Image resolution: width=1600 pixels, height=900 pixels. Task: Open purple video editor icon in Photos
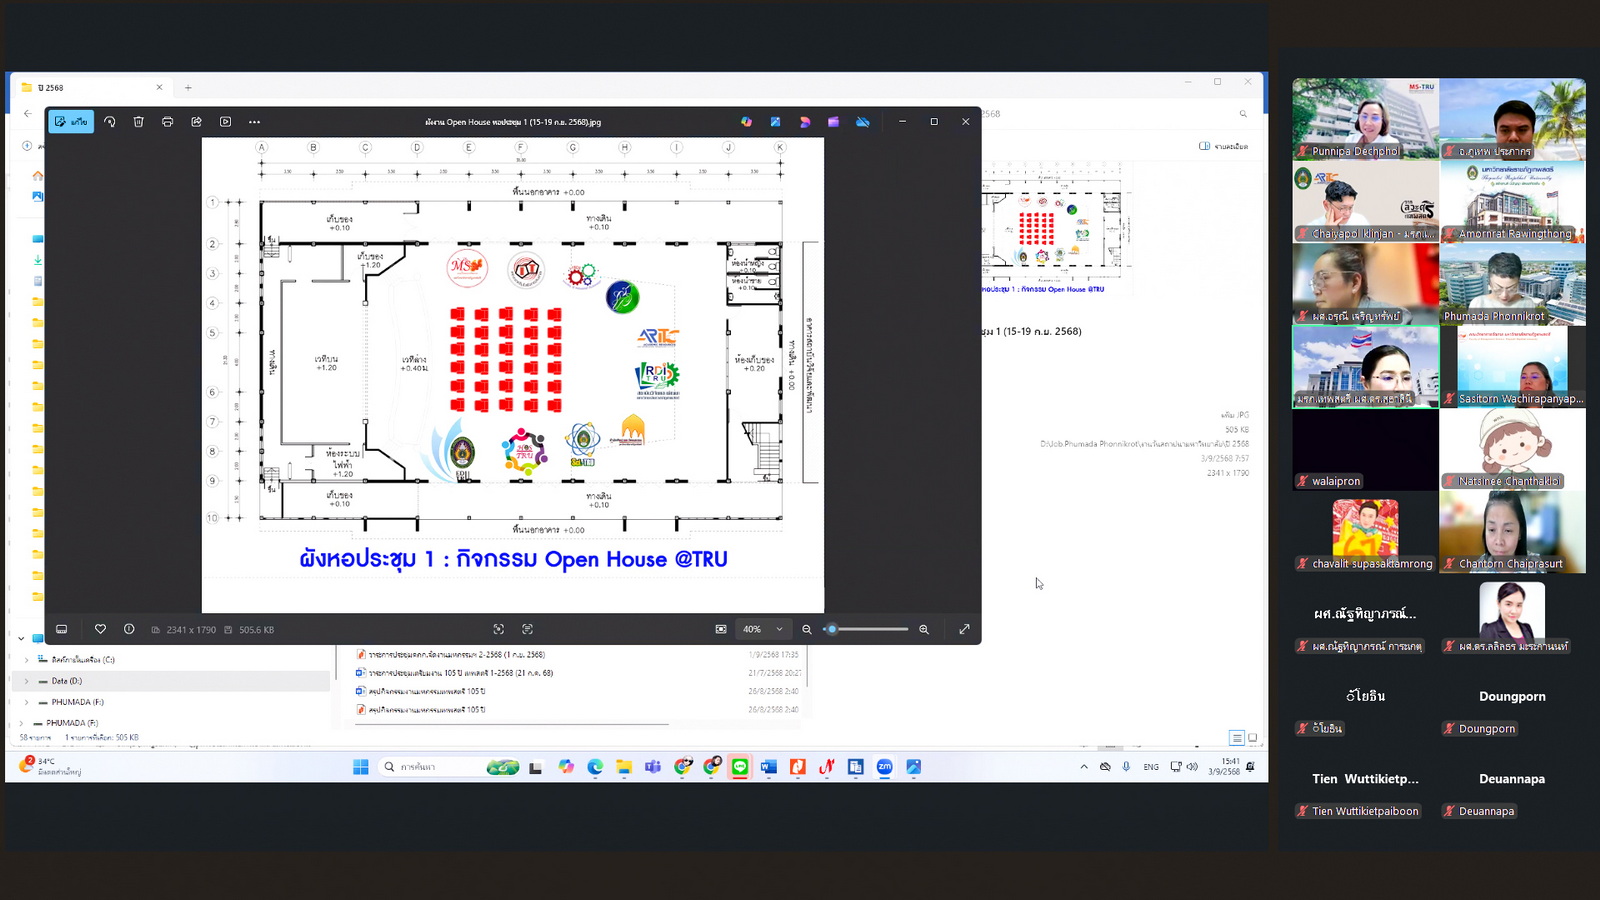coord(834,122)
